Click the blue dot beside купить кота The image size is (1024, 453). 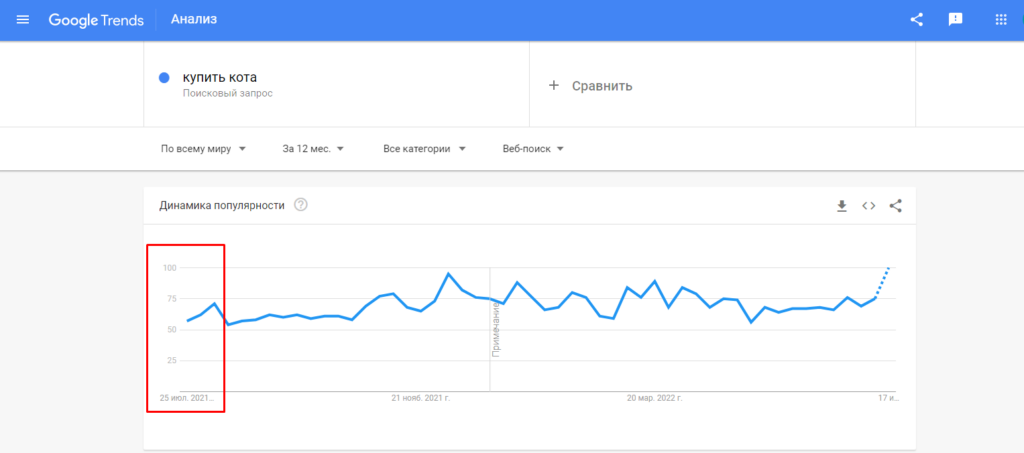click(164, 78)
